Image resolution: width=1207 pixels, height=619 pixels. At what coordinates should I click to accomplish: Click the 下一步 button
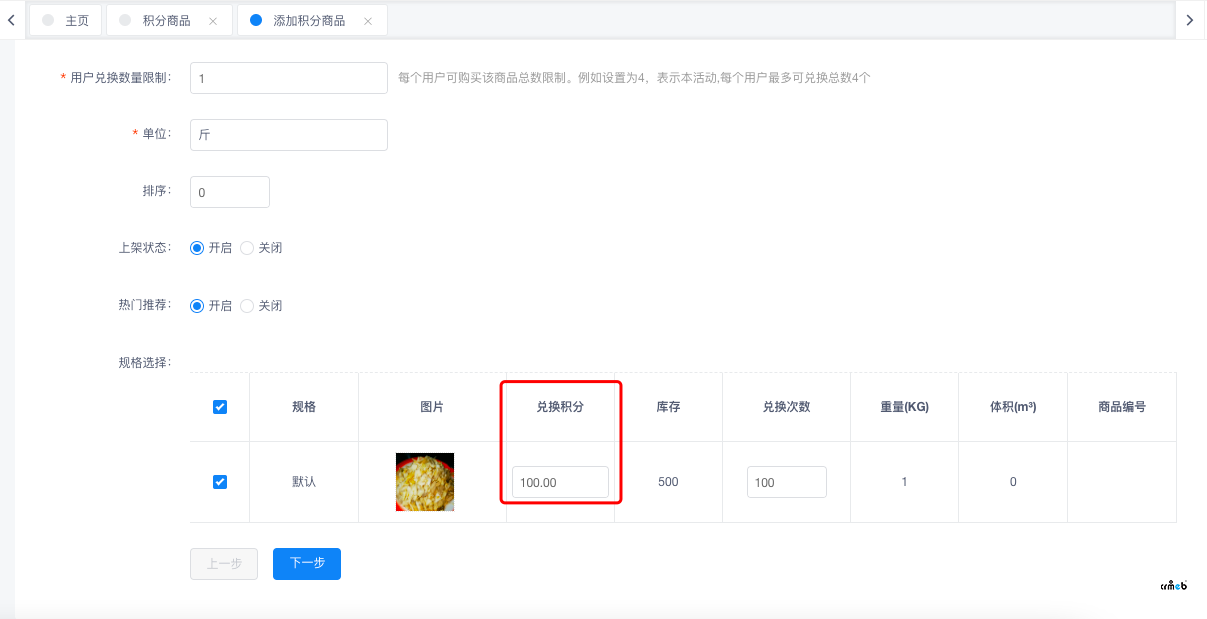tap(307, 564)
